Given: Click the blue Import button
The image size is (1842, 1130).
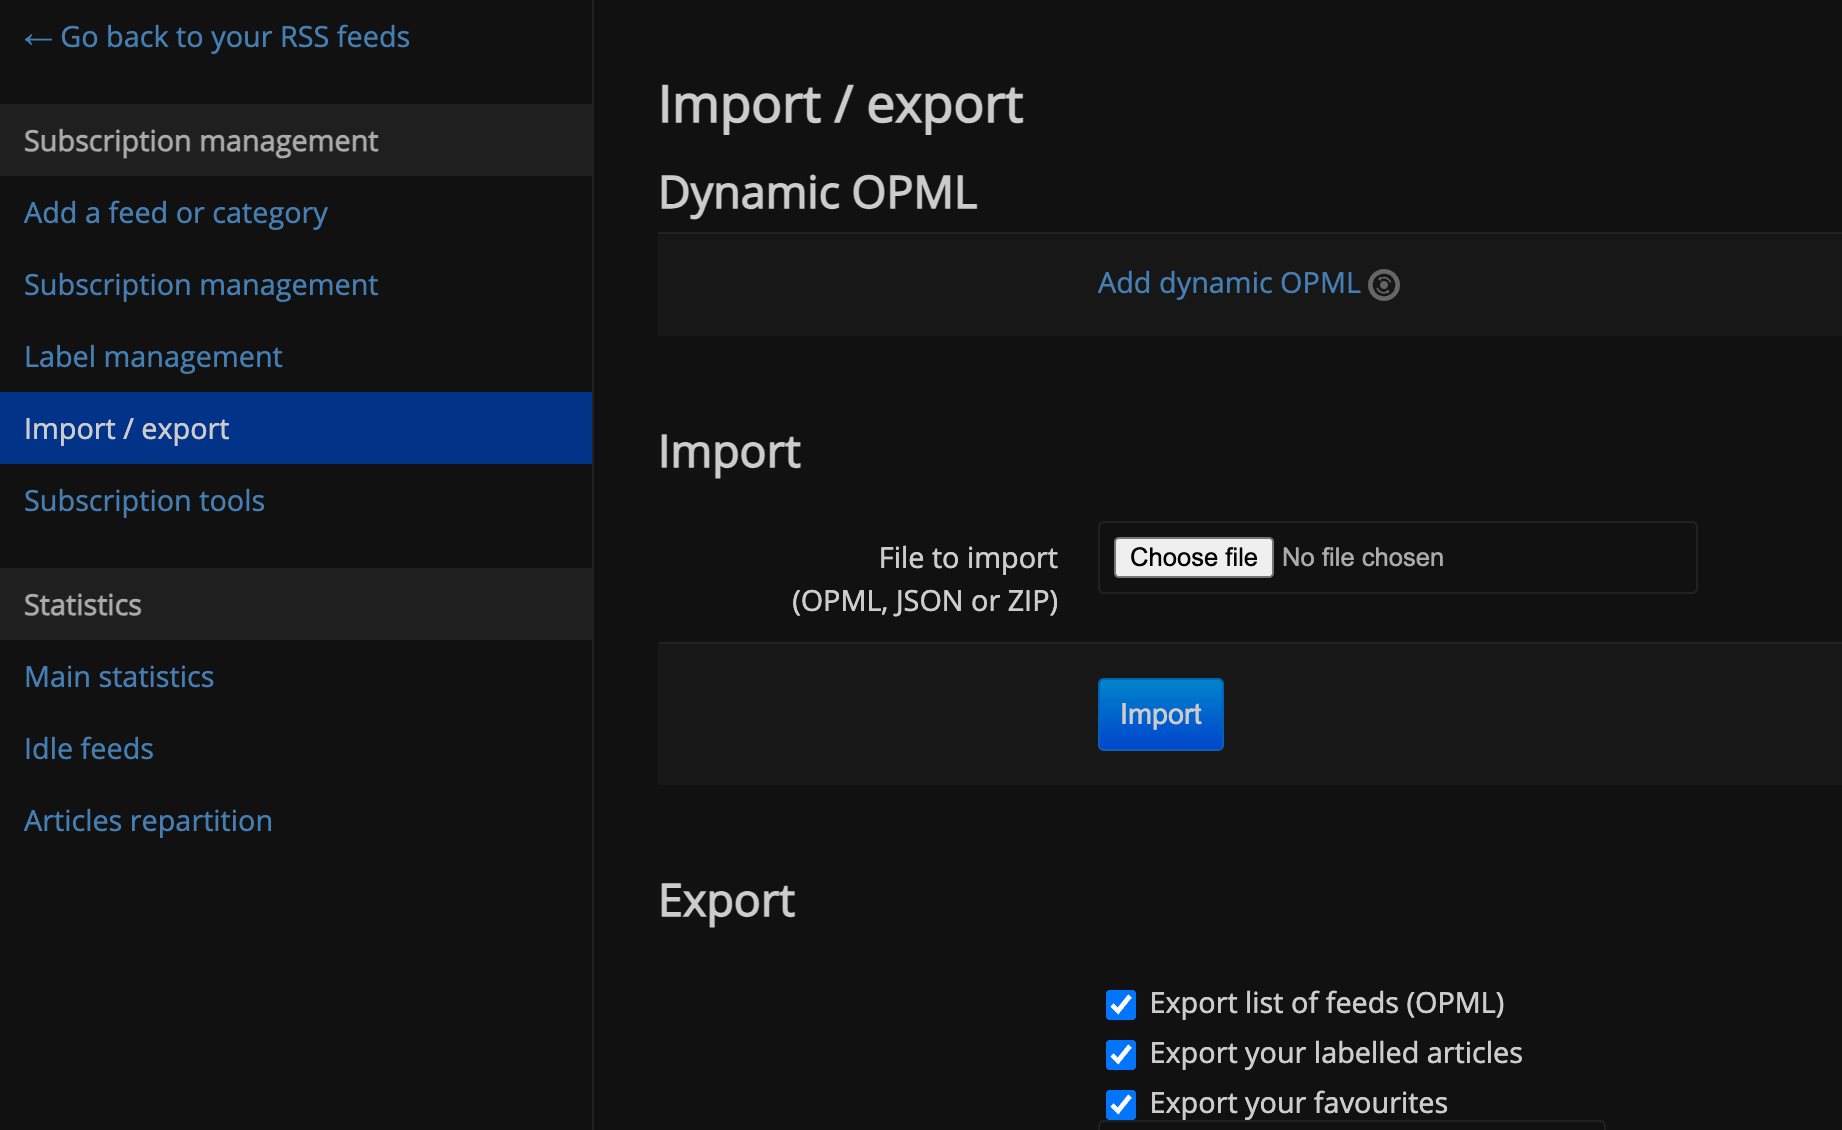Looking at the screenshot, I should pos(1160,714).
